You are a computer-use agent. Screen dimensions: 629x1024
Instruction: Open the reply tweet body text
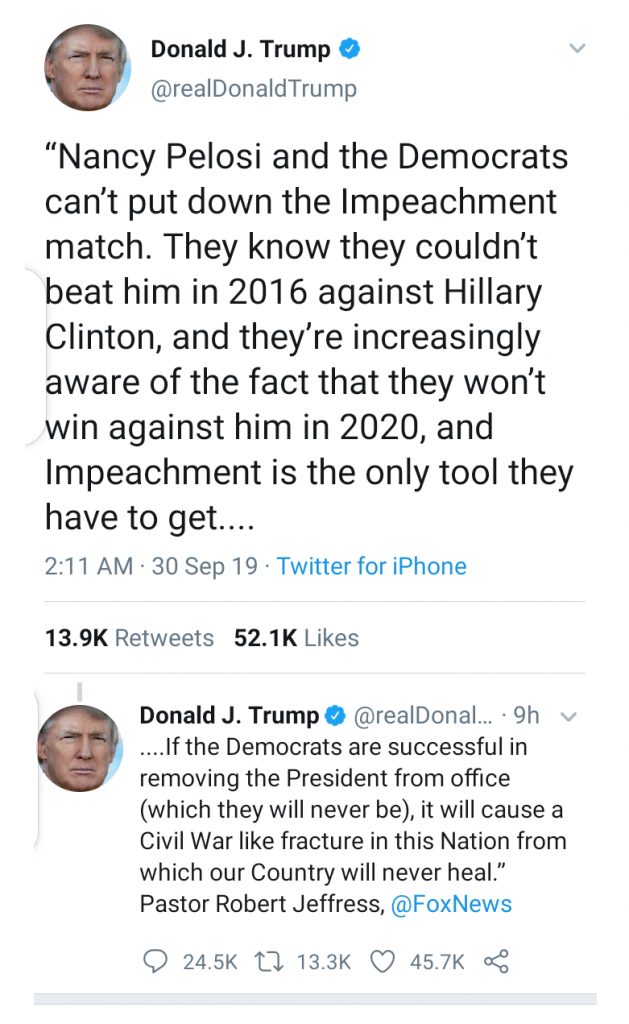(350, 812)
